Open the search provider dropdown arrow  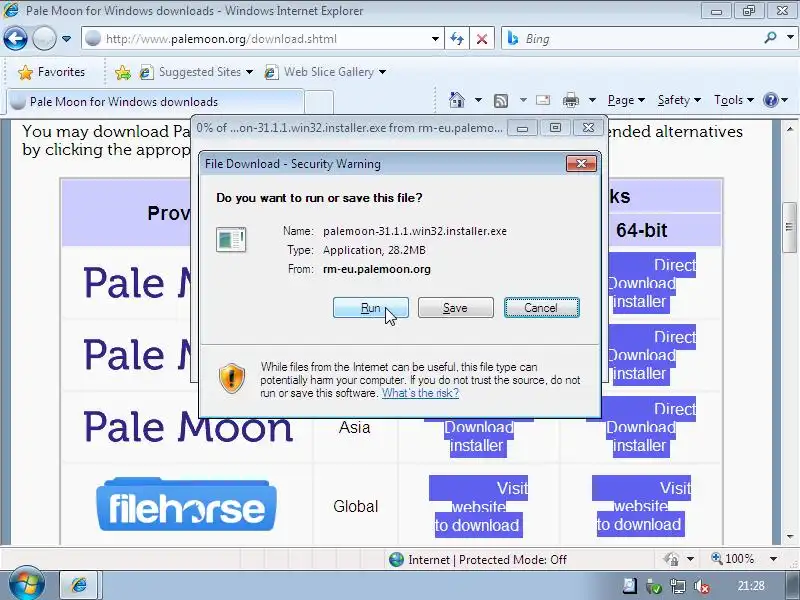(790, 38)
